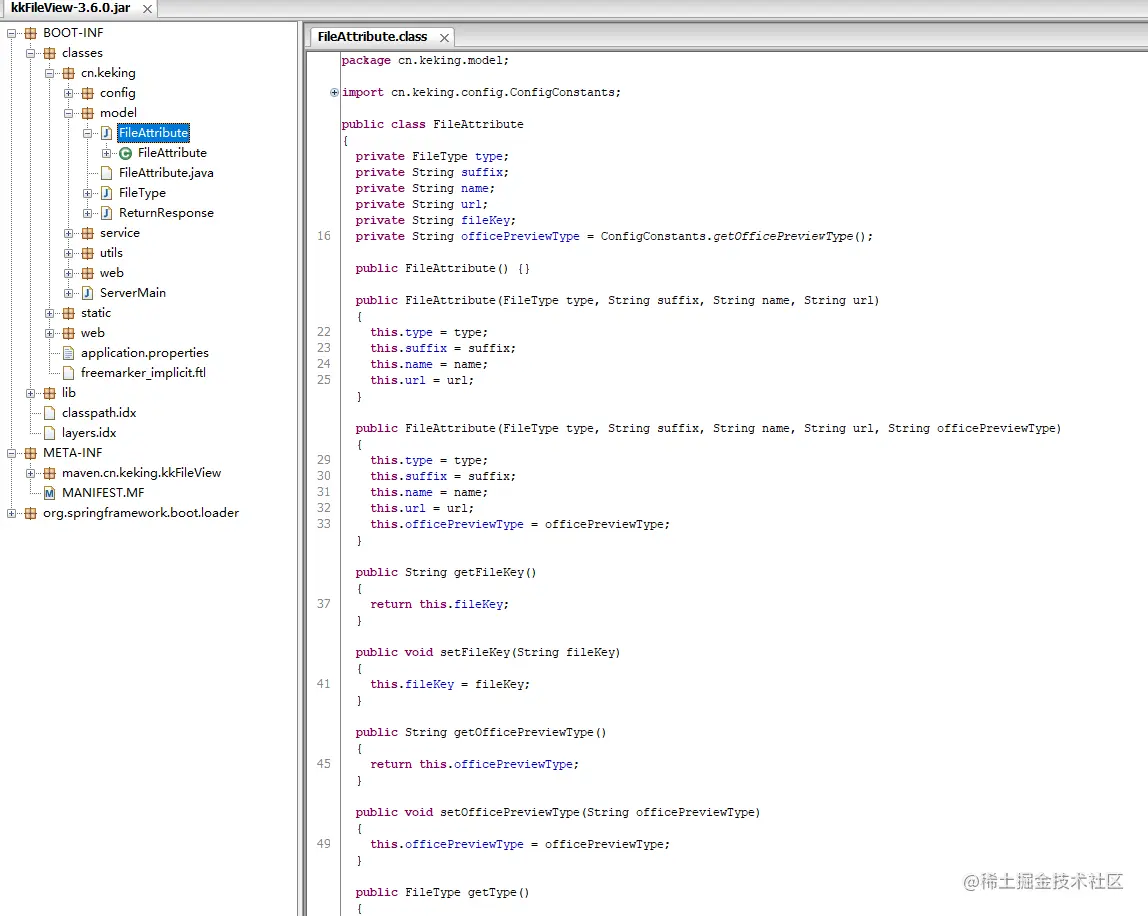Click the classes package icon
This screenshot has width=1148, height=916.
(x=50, y=53)
